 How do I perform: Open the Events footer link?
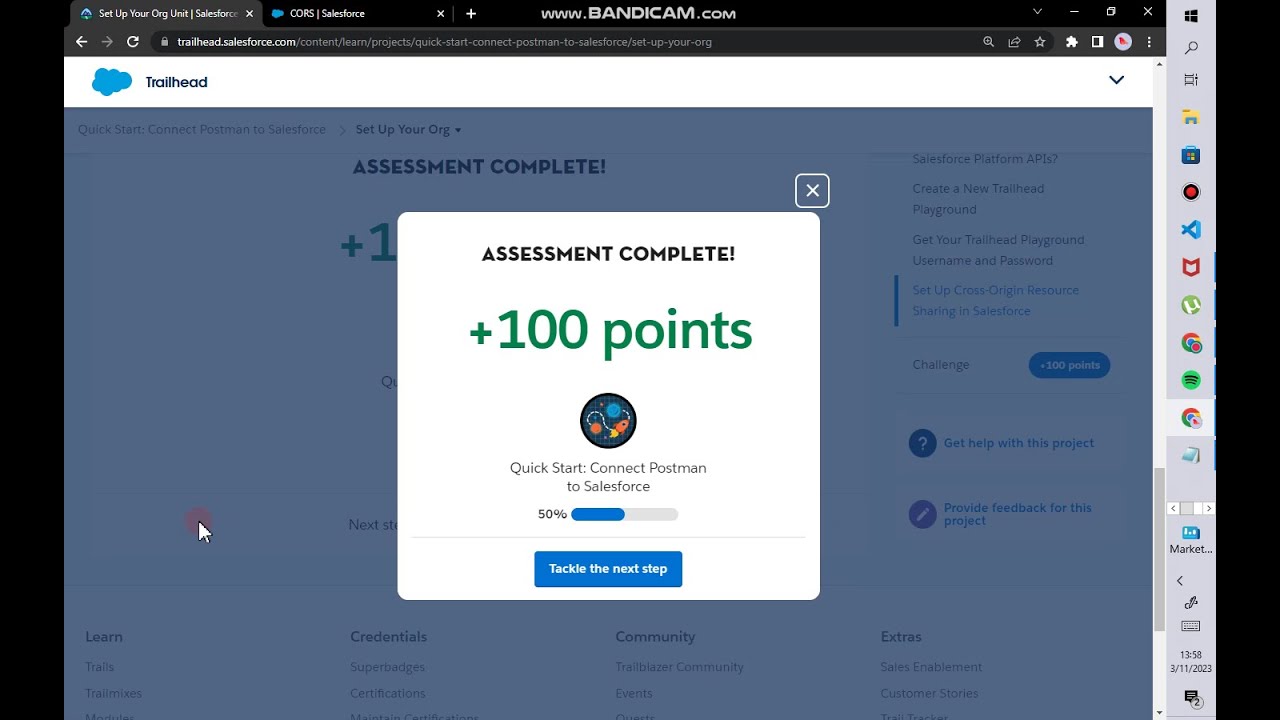(634, 693)
